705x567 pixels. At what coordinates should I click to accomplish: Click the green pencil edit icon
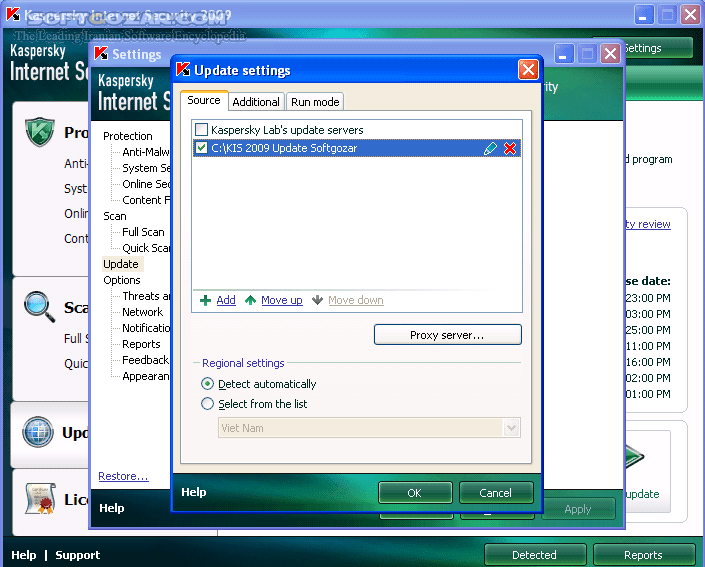490,149
